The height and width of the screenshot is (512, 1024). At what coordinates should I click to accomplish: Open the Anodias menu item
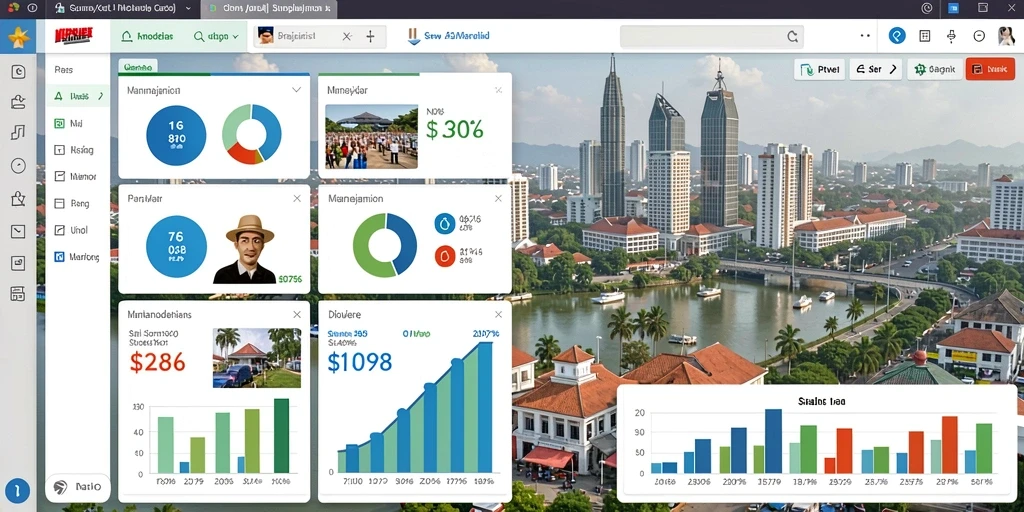coord(148,37)
